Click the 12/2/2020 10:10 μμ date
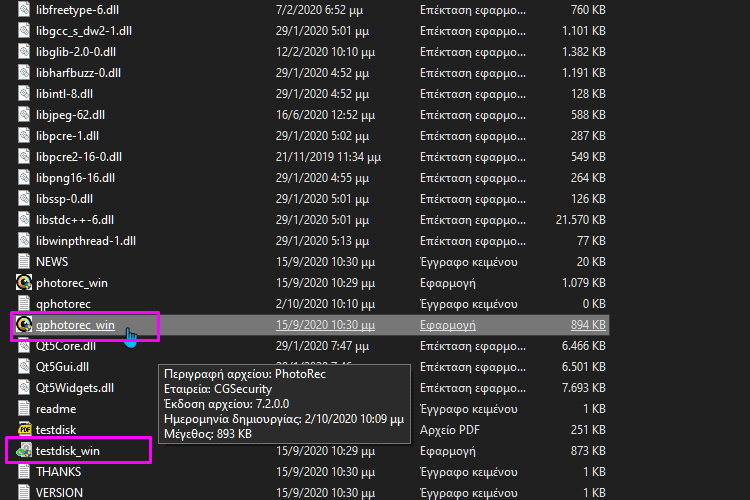Screen dimensions: 750x500 click(326, 52)
